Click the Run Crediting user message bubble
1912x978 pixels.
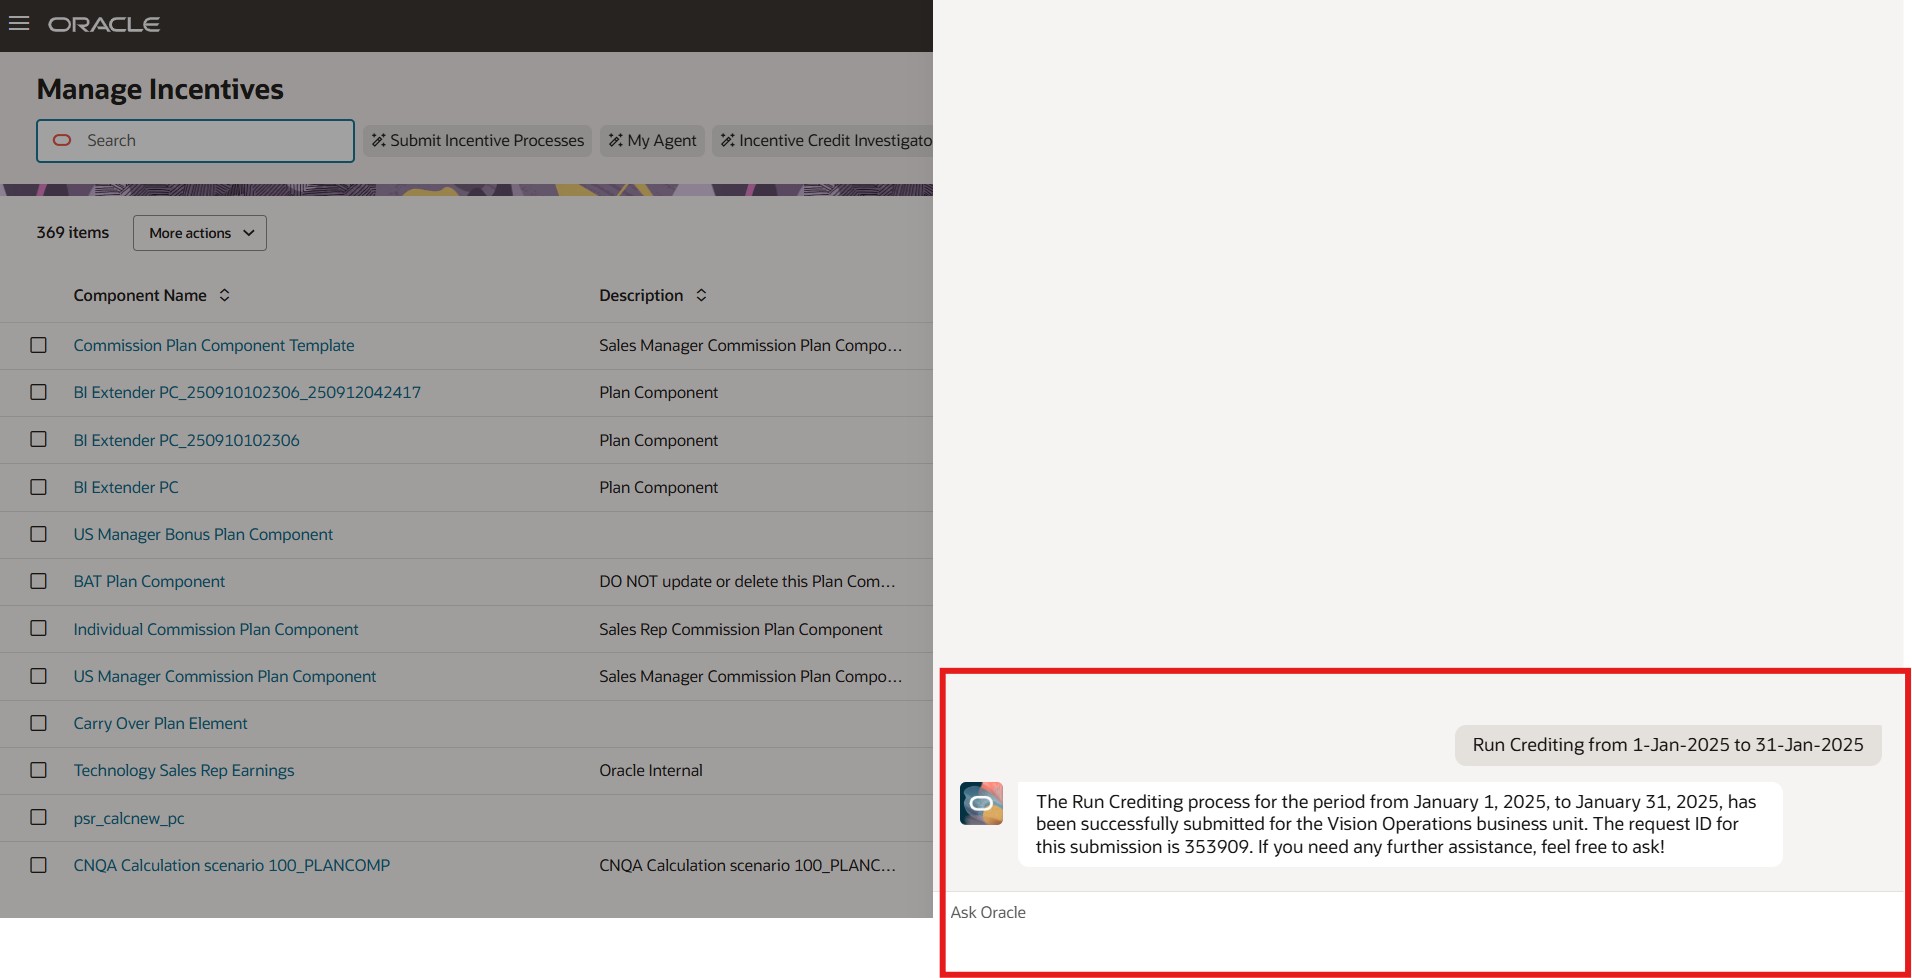1668,745
